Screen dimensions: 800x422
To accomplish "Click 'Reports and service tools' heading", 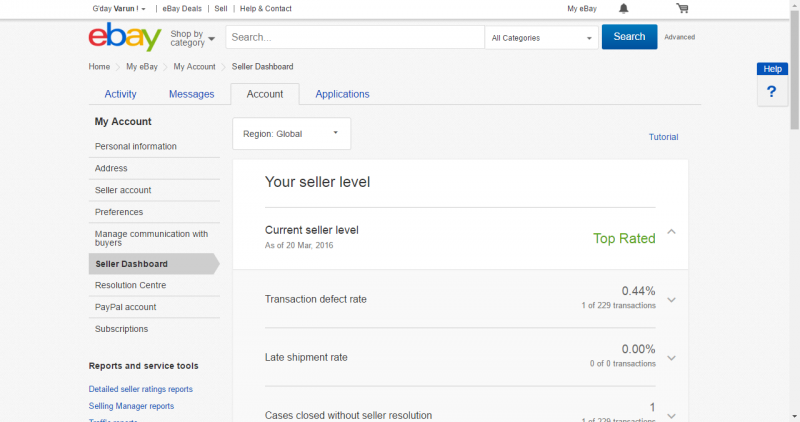I will (143, 366).
